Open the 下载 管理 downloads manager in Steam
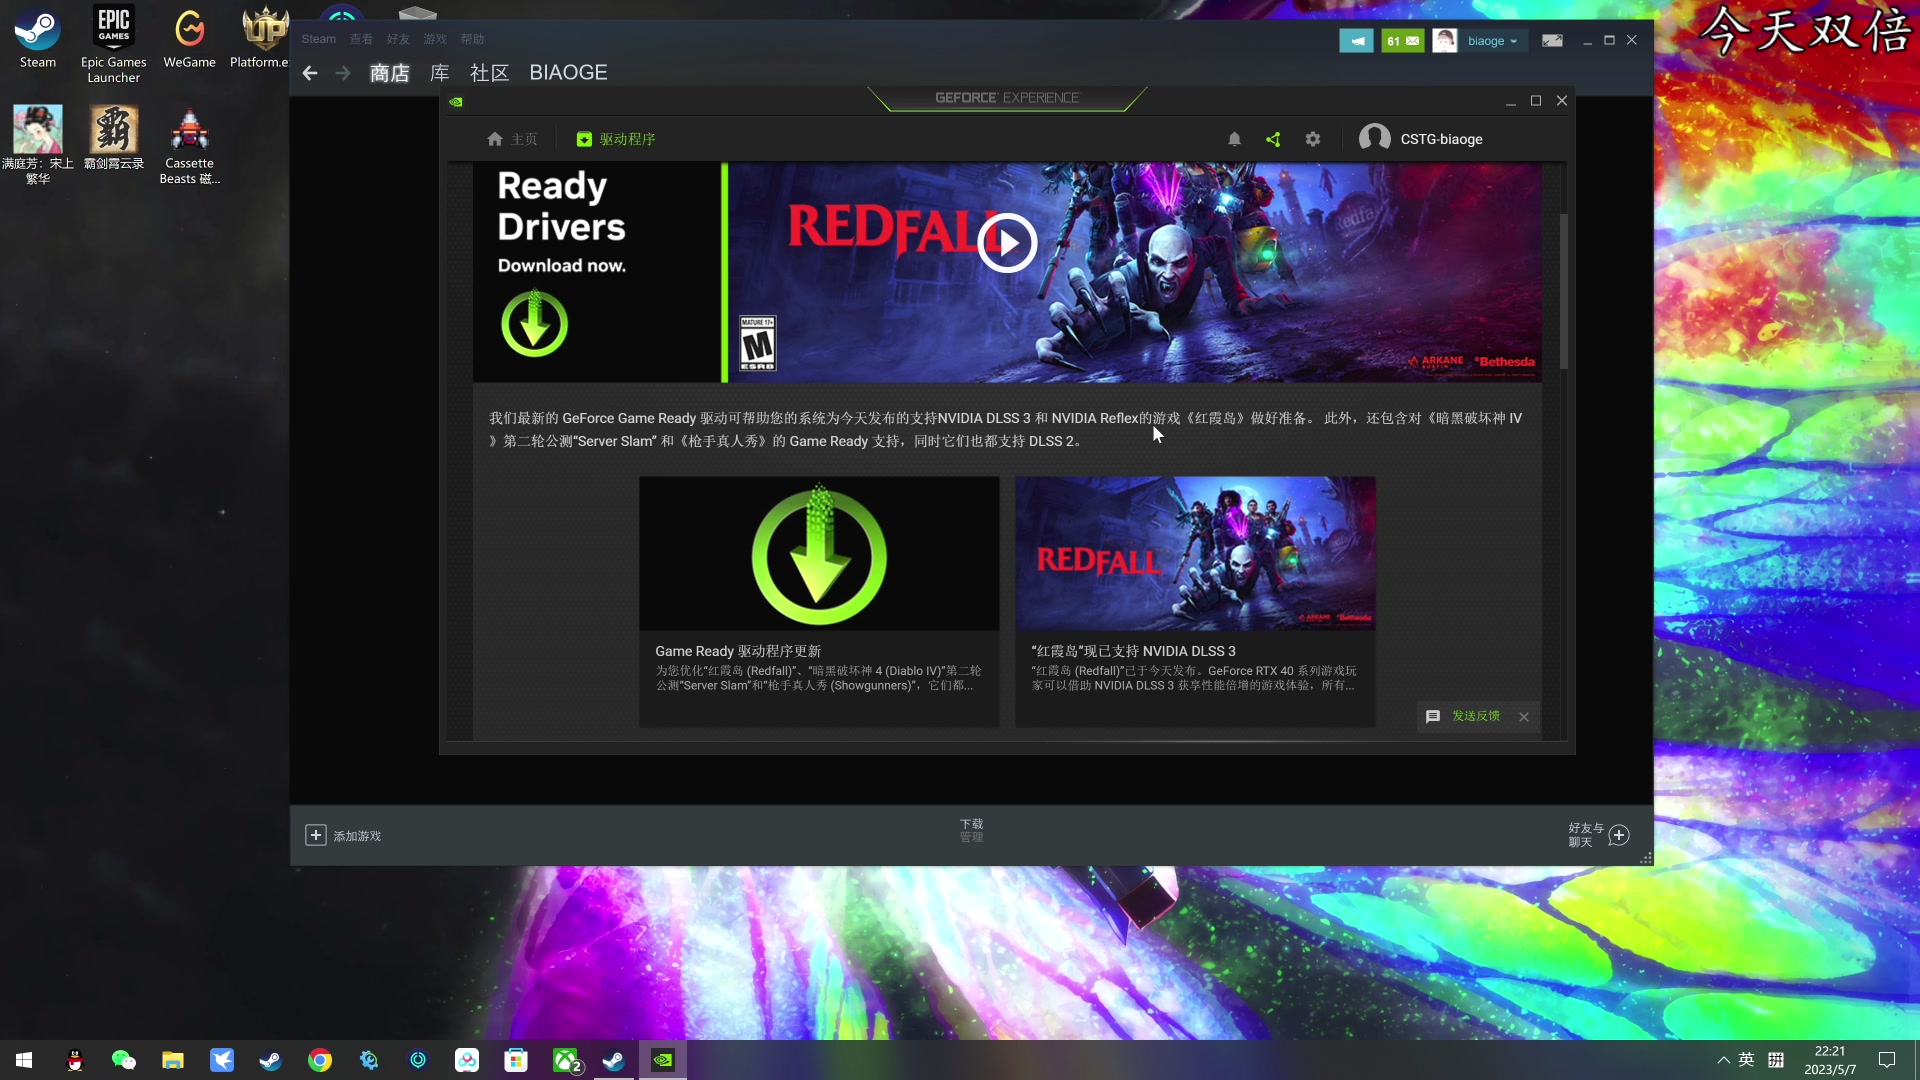 [971, 830]
